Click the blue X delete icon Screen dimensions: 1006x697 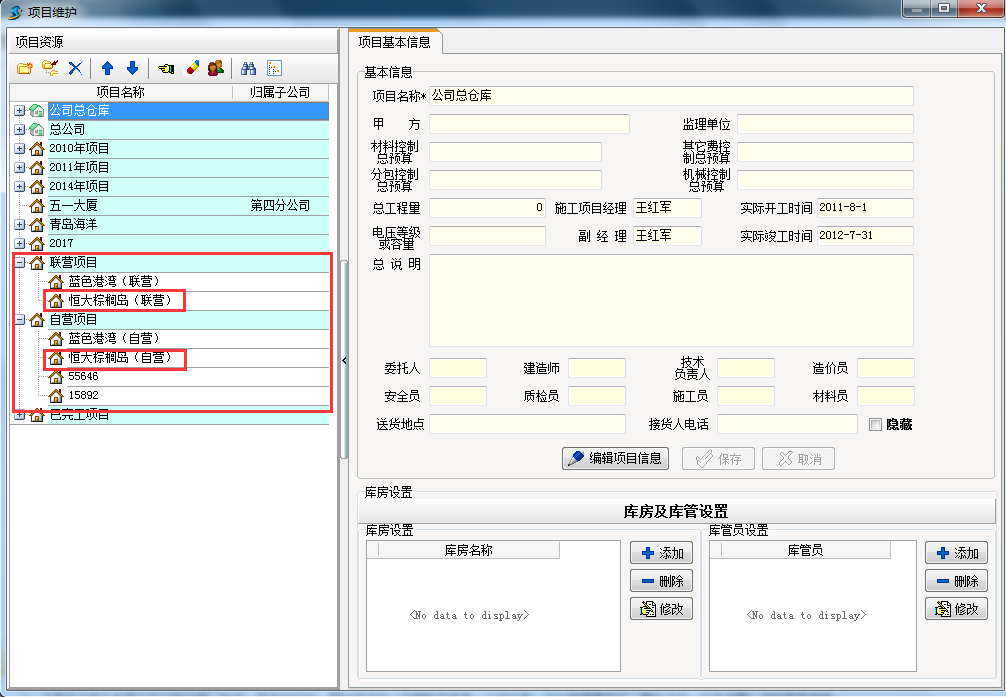pyautogui.click(x=75, y=68)
